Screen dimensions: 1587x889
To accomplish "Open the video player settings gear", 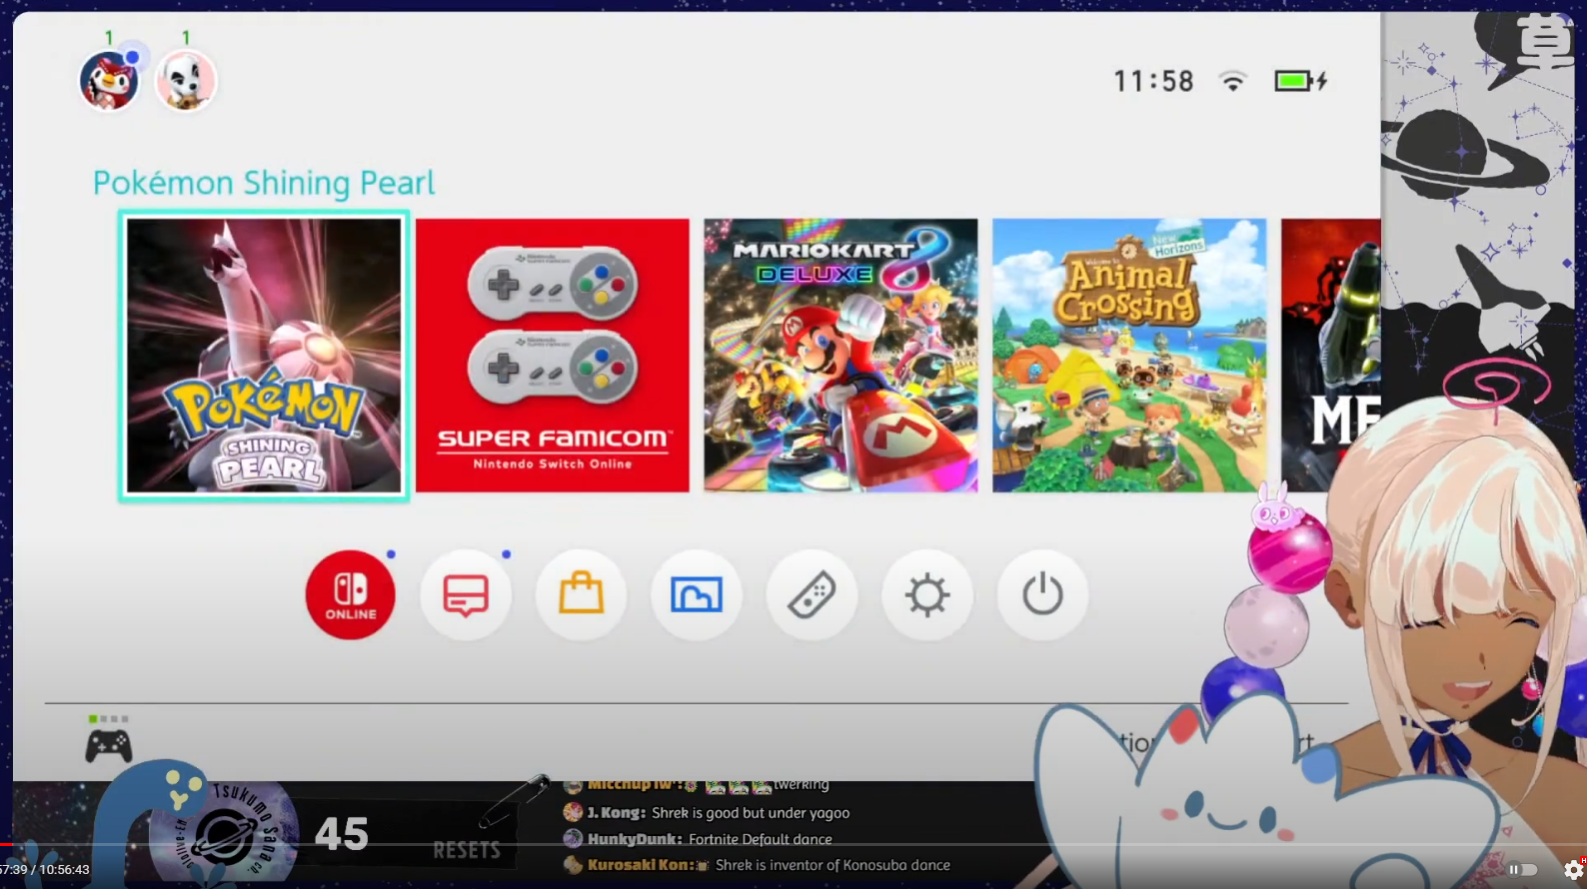I will pyautogui.click(x=1573, y=870).
